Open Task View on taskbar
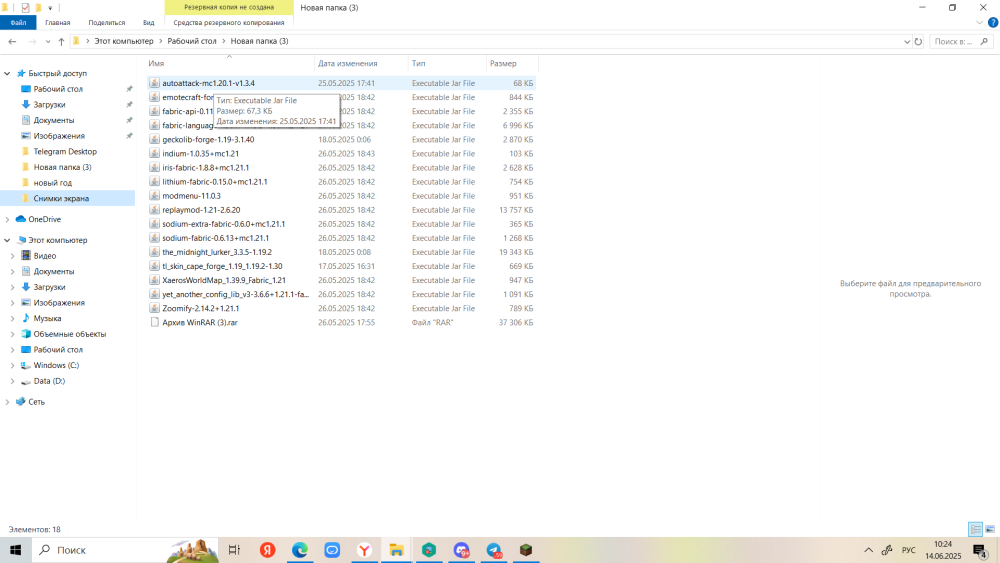This screenshot has width=1000, height=563. (234, 550)
